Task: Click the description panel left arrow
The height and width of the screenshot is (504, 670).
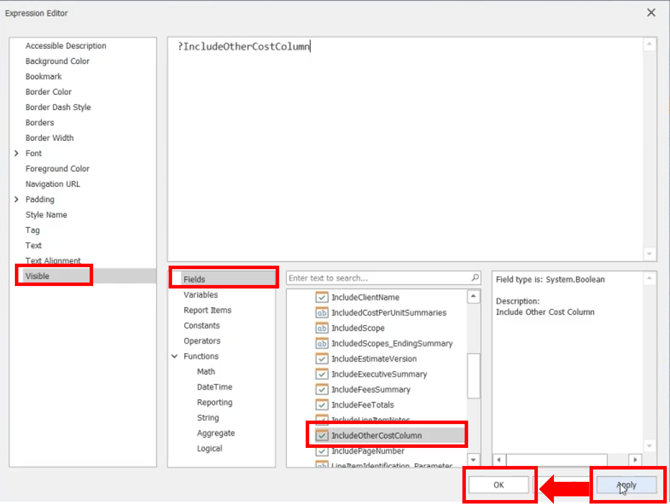Action: [x=499, y=460]
